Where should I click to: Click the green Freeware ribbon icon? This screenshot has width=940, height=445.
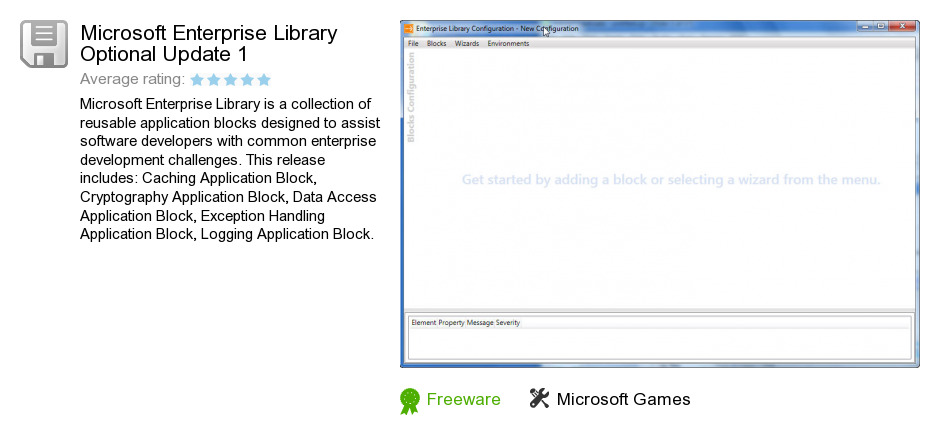[x=410, y=401]
